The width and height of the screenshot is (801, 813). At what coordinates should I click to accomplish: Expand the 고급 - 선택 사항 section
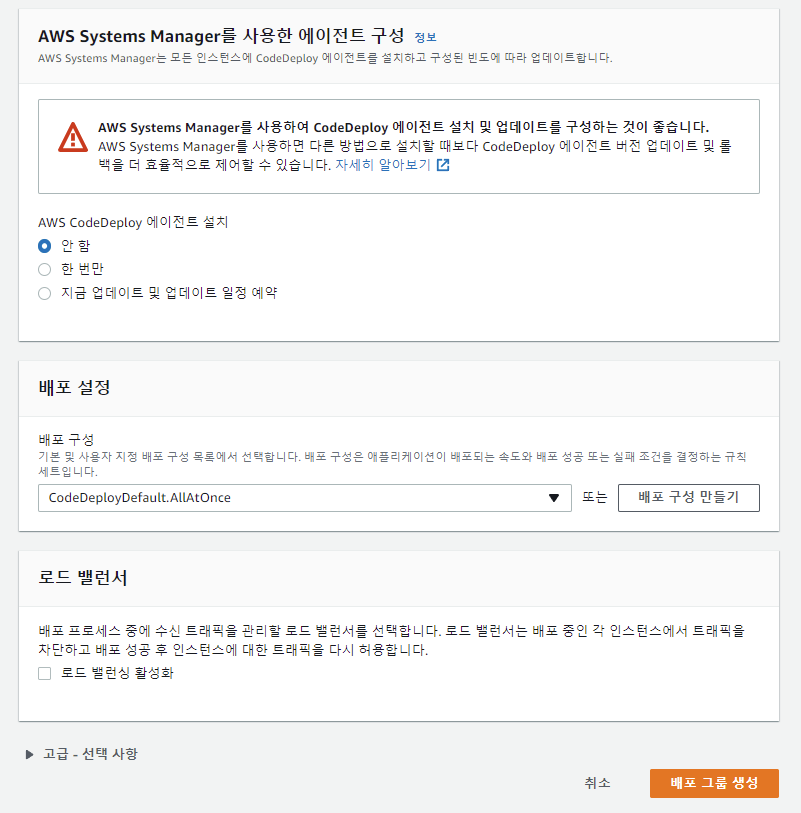tap(82, 754)
